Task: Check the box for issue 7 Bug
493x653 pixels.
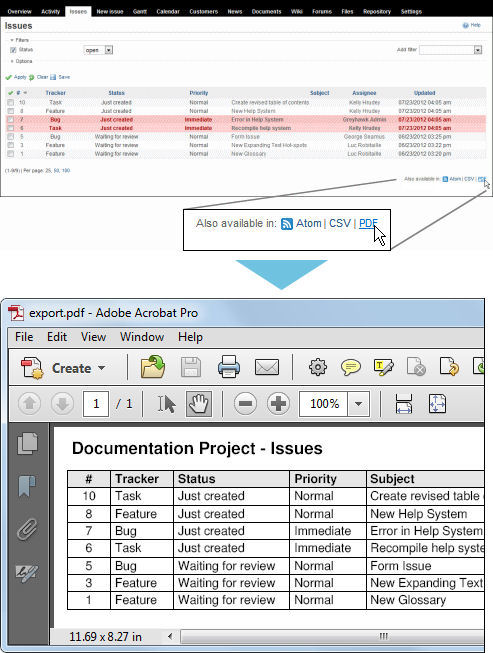Action: tap(11, 120)
